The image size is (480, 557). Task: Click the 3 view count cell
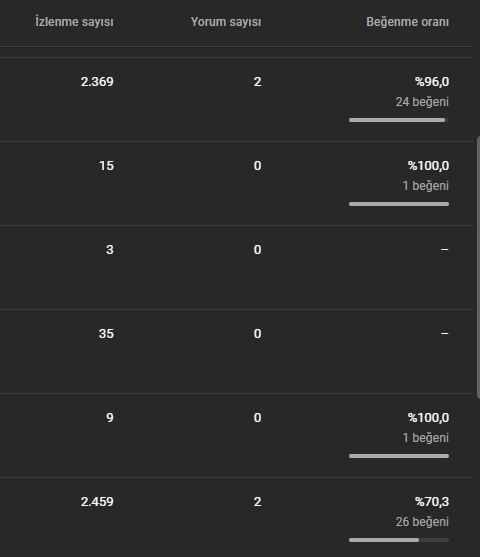110,250
